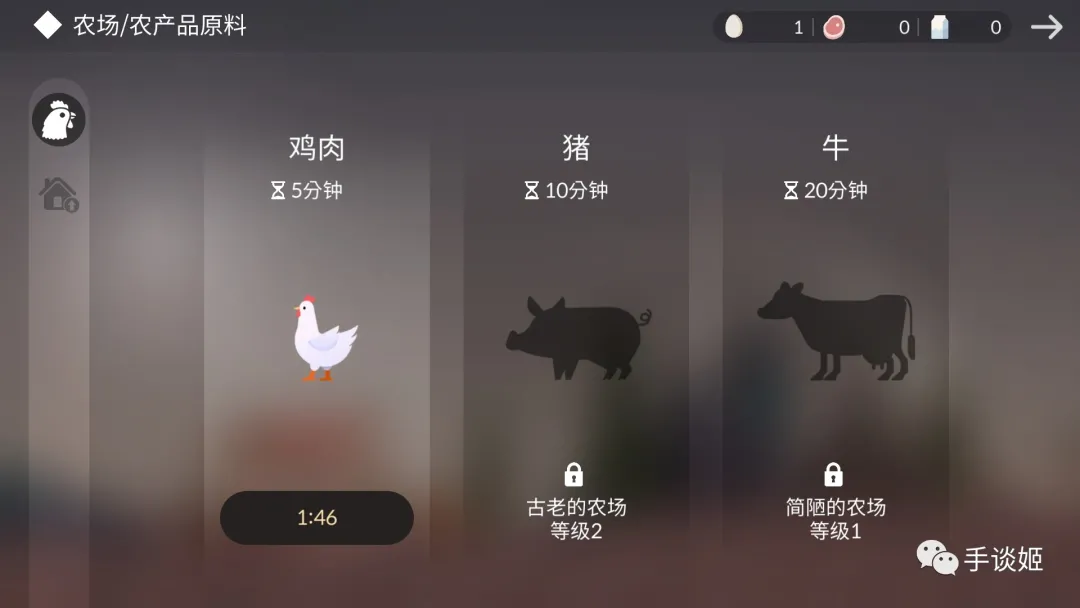The width and height of the screenshot is (1080, 608).
Task: Tap the lock icon under pig
Action: click(x=574, y=474)
